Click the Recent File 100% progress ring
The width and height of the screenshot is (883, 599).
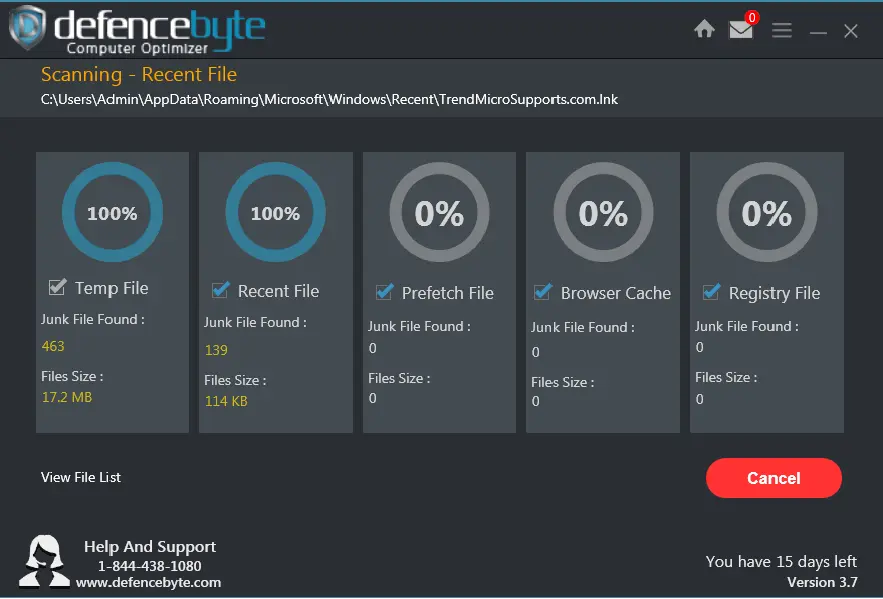(275, 212)
